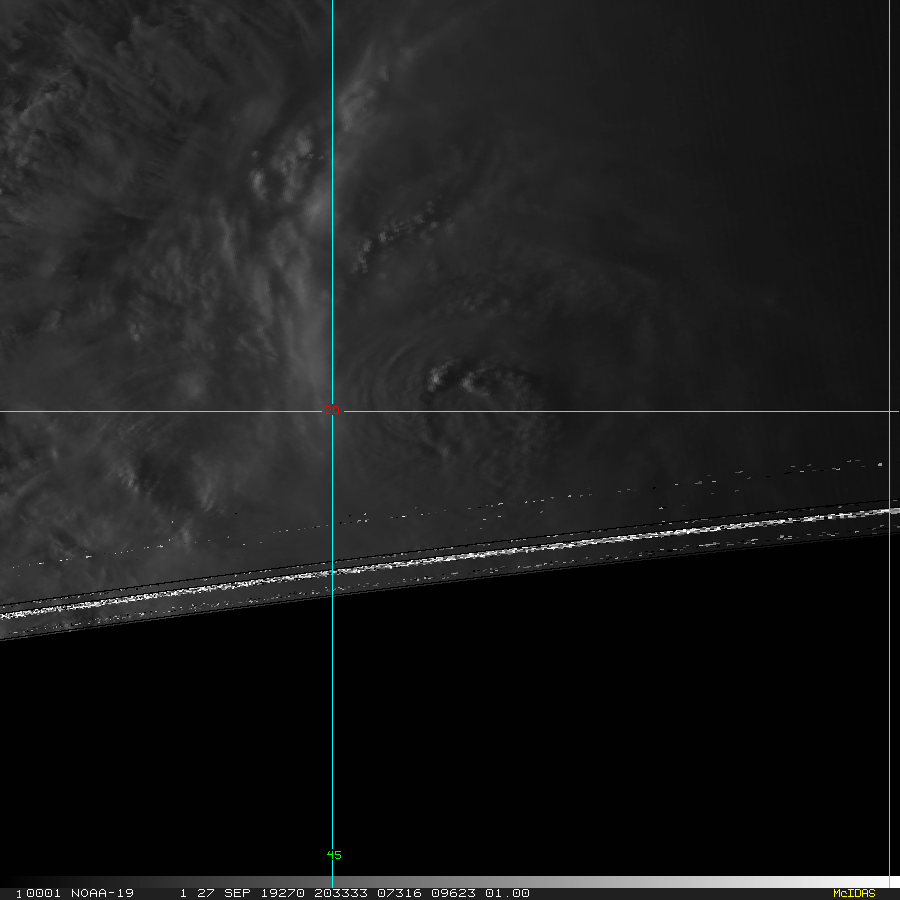Click the 19270 Julian day value
This screenshot has width=900, height=900.
284,893
